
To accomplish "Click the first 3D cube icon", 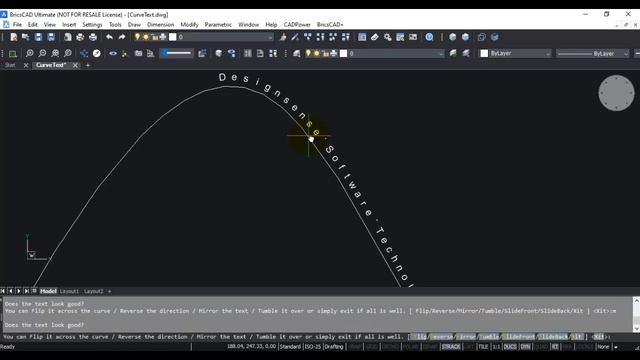I will [452, 37].
